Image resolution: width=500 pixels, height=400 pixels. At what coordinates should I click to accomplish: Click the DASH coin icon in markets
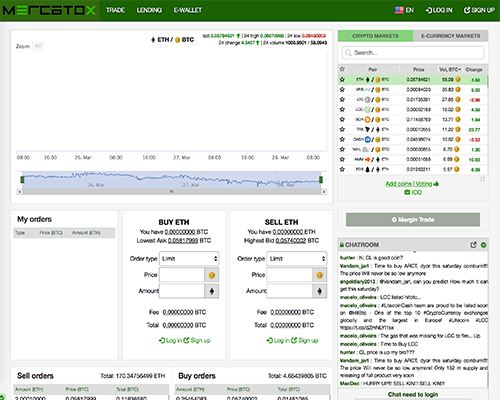pos(367,139)
